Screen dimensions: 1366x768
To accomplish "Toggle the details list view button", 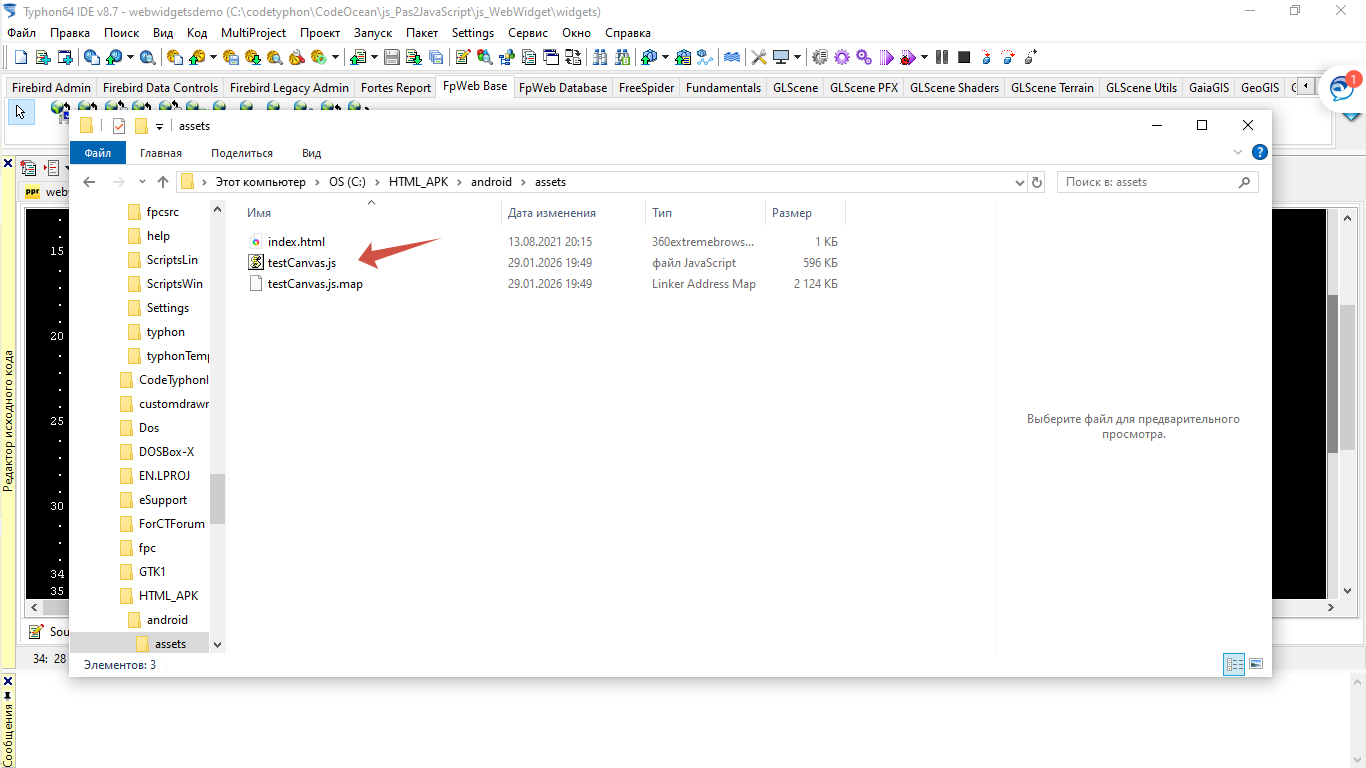I will coord(1234,664).
